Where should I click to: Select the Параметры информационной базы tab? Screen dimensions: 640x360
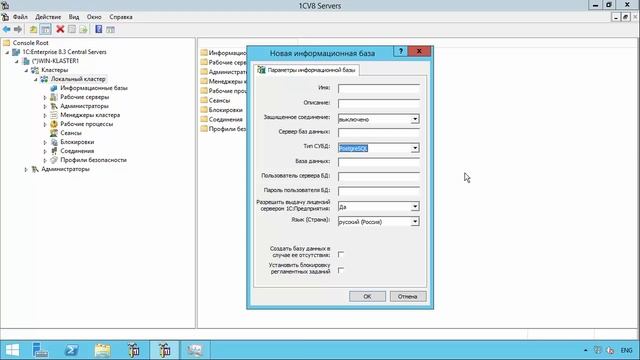click(x=307, y=70)
